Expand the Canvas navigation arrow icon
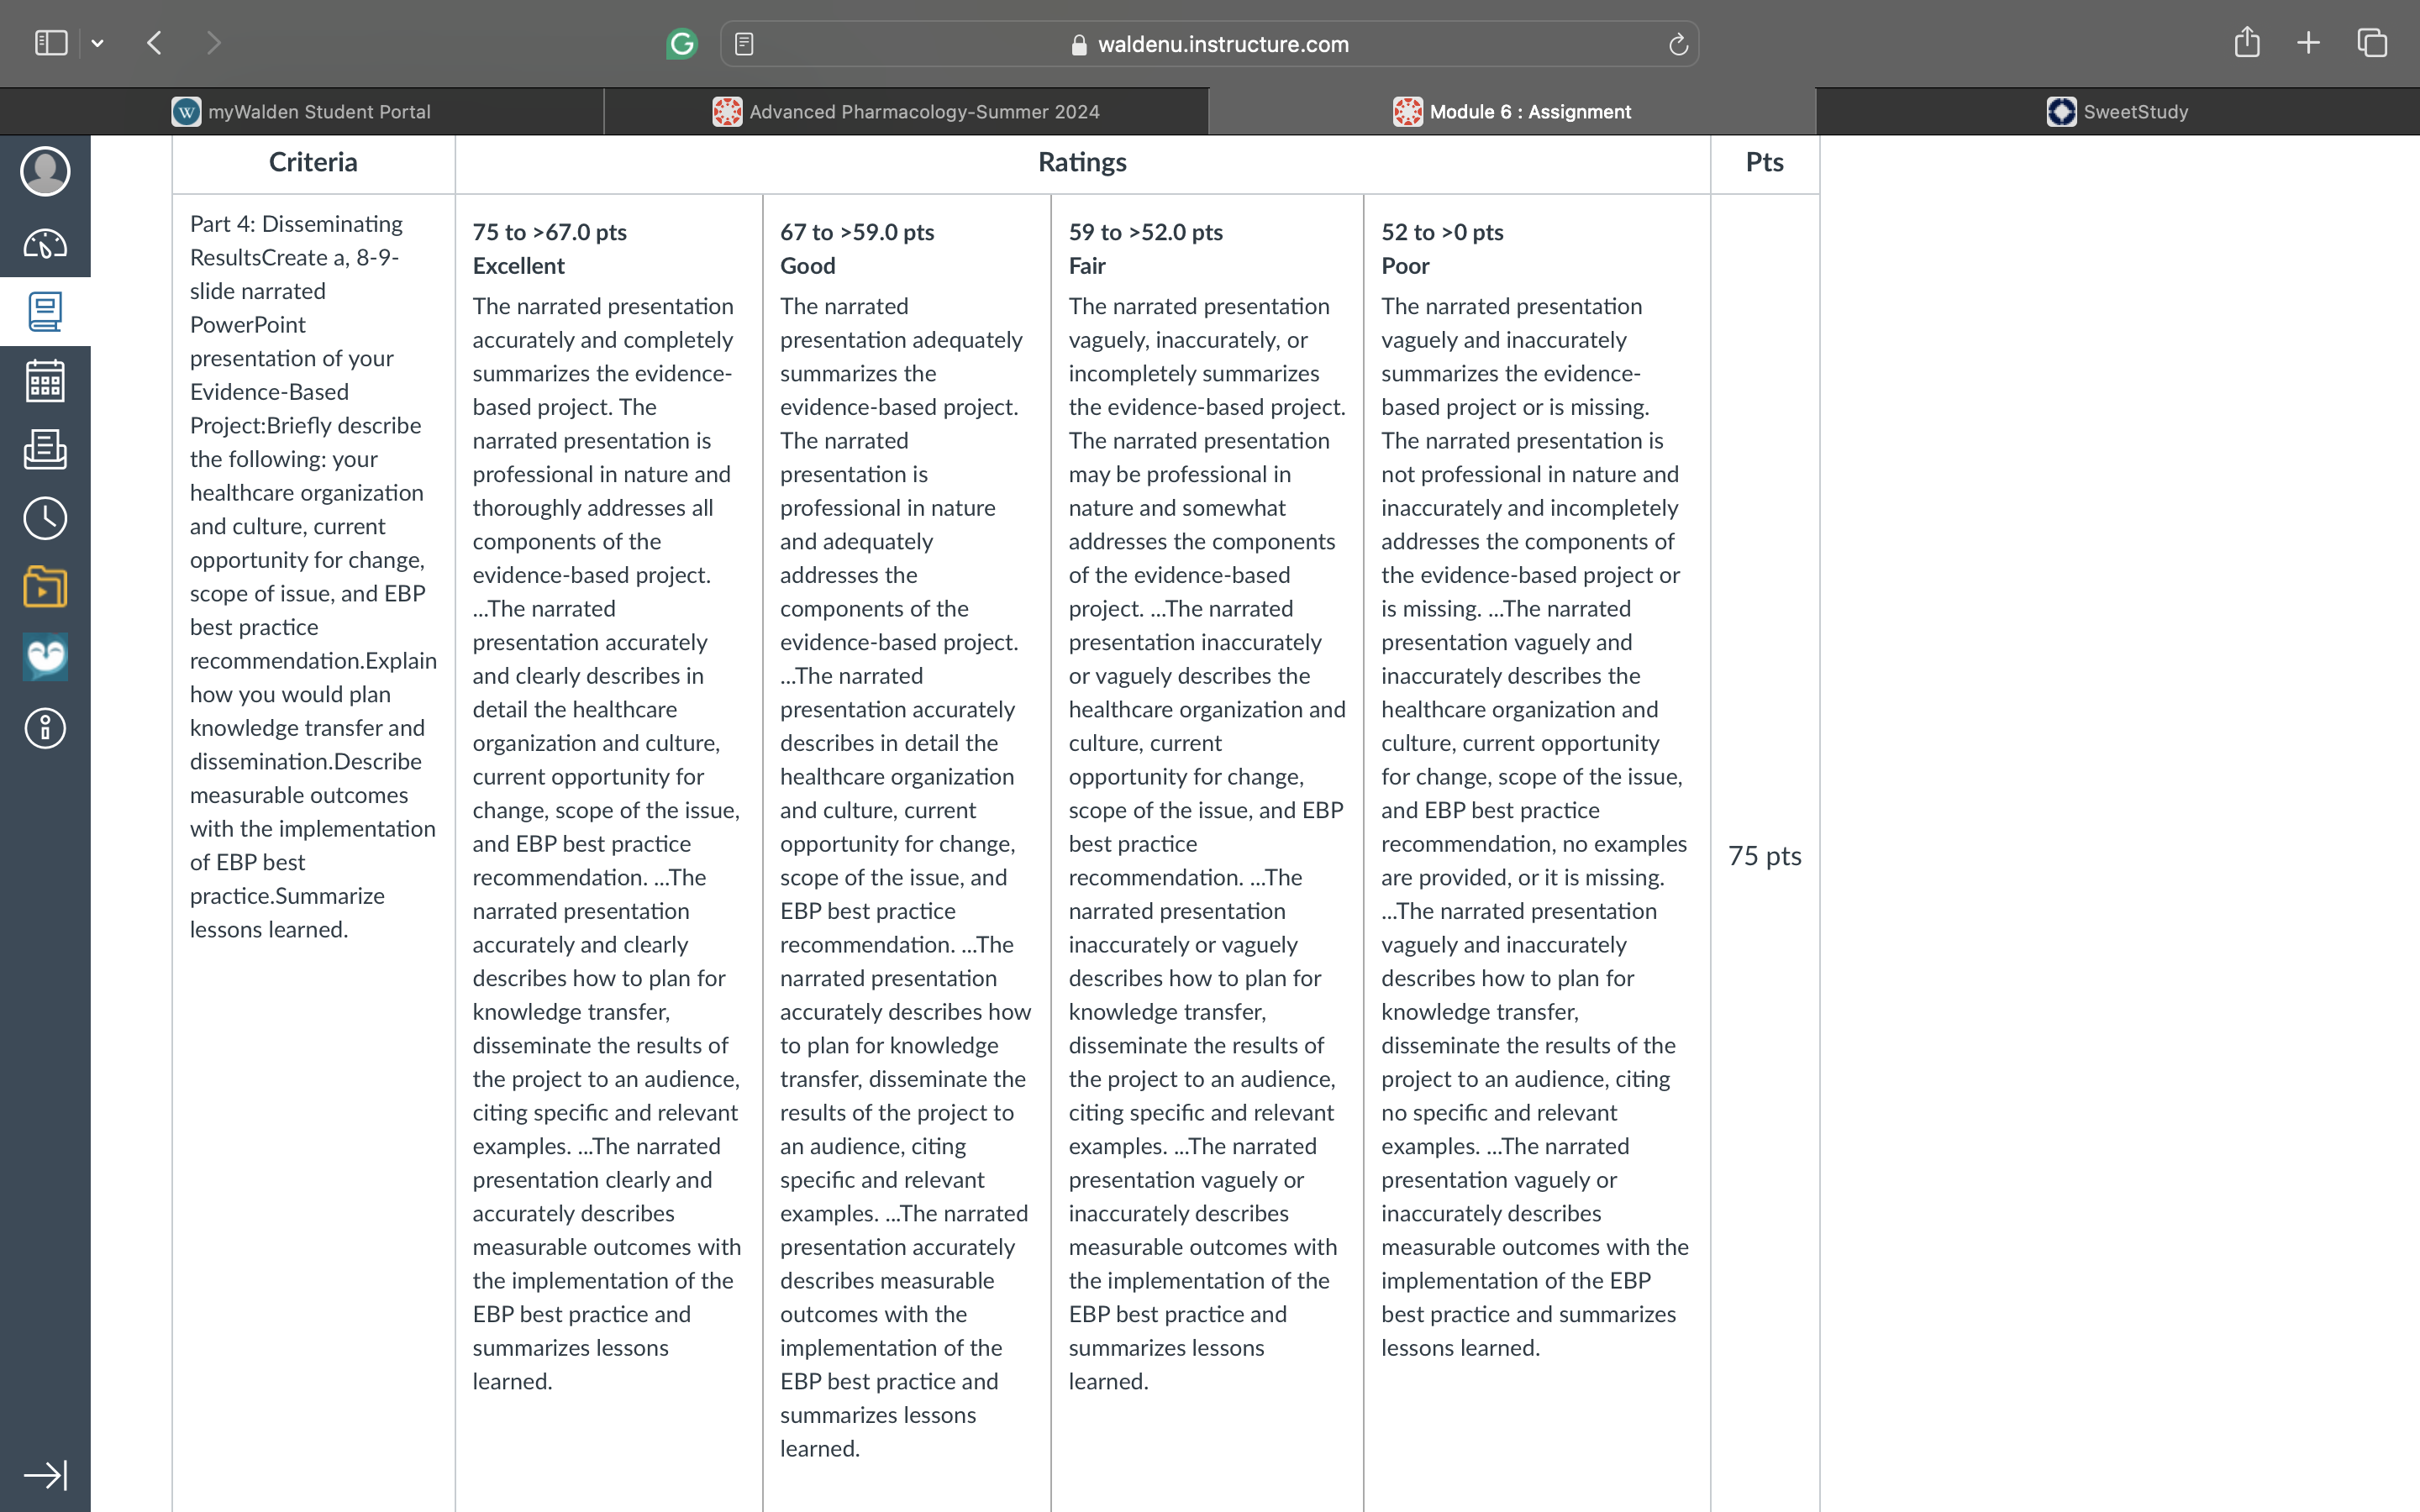 [x=45, y=1475]
